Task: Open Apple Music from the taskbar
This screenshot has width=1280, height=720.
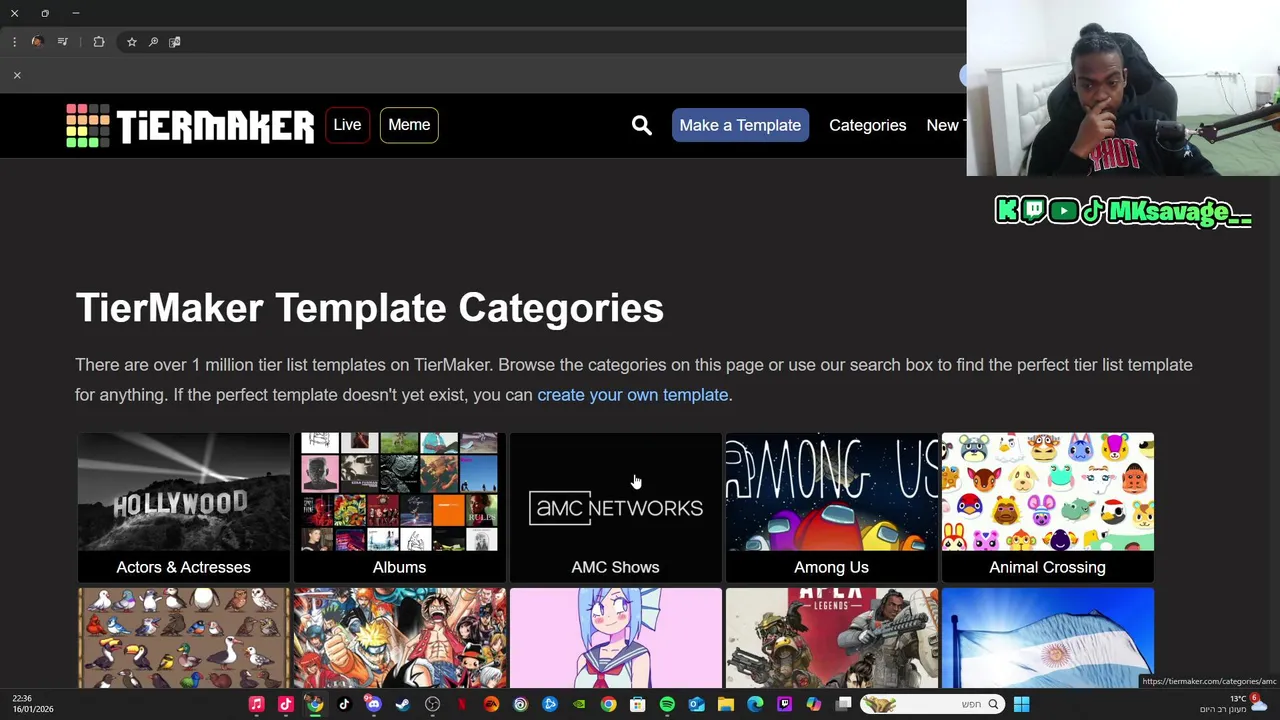Action: click(256, 704)
